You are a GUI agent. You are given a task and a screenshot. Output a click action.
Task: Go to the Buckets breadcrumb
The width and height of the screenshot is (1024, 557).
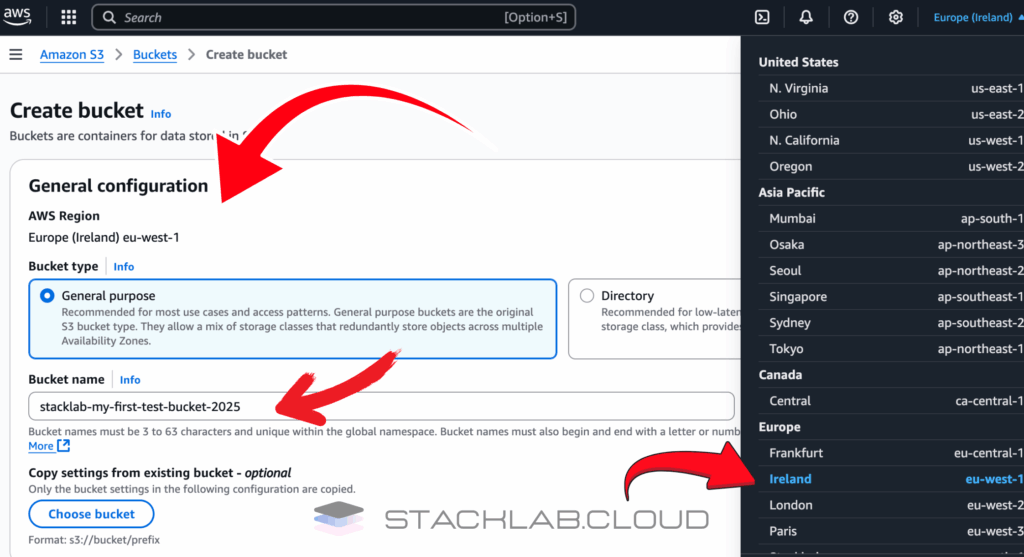click(x=155, y=54)
